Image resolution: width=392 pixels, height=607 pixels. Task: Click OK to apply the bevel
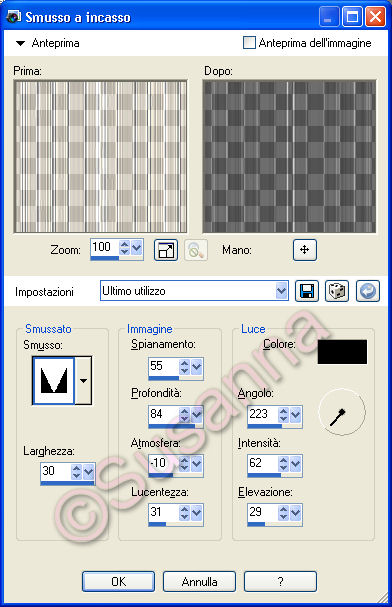[118, 581]
